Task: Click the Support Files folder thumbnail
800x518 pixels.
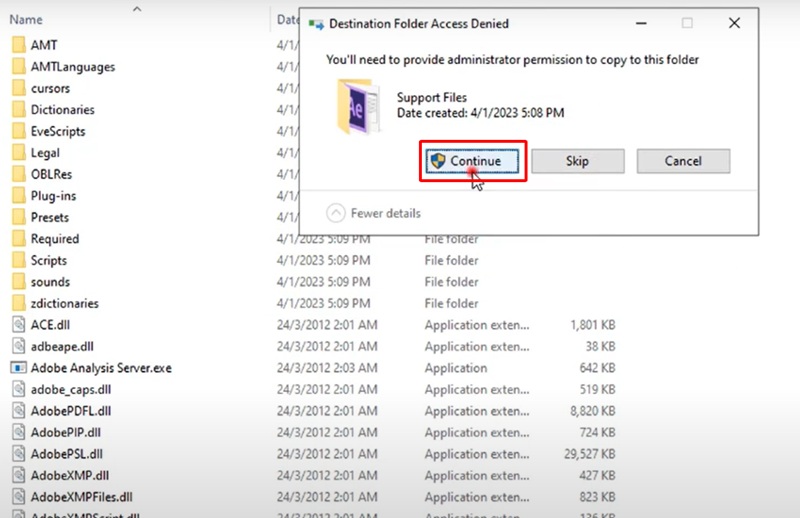Action: pyautogui.click(x=359, y=106)
